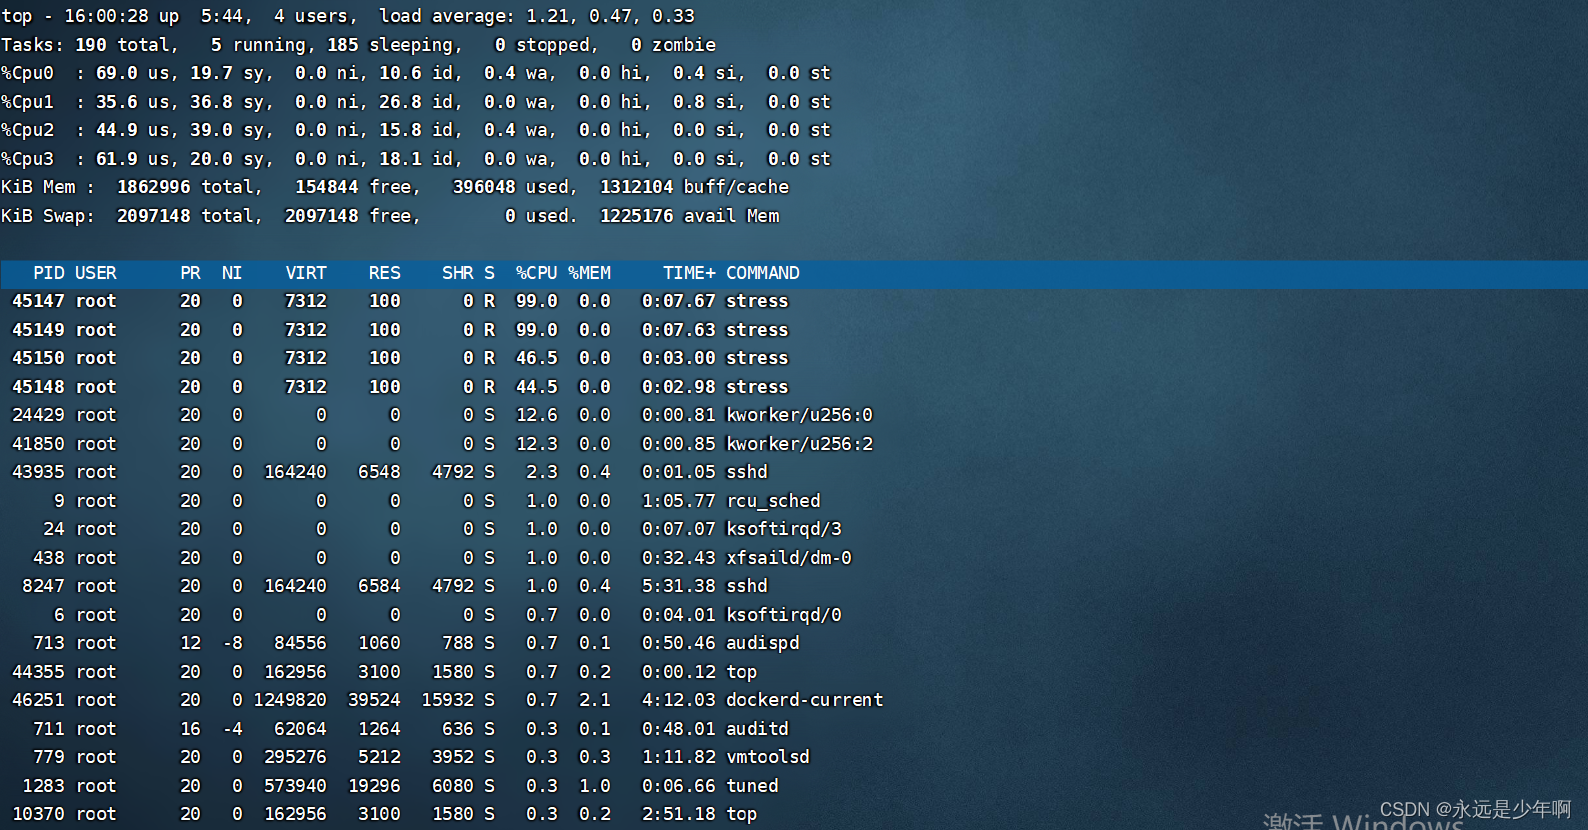
Task: Select vmtoolsd command text
Action: [768, 757]
